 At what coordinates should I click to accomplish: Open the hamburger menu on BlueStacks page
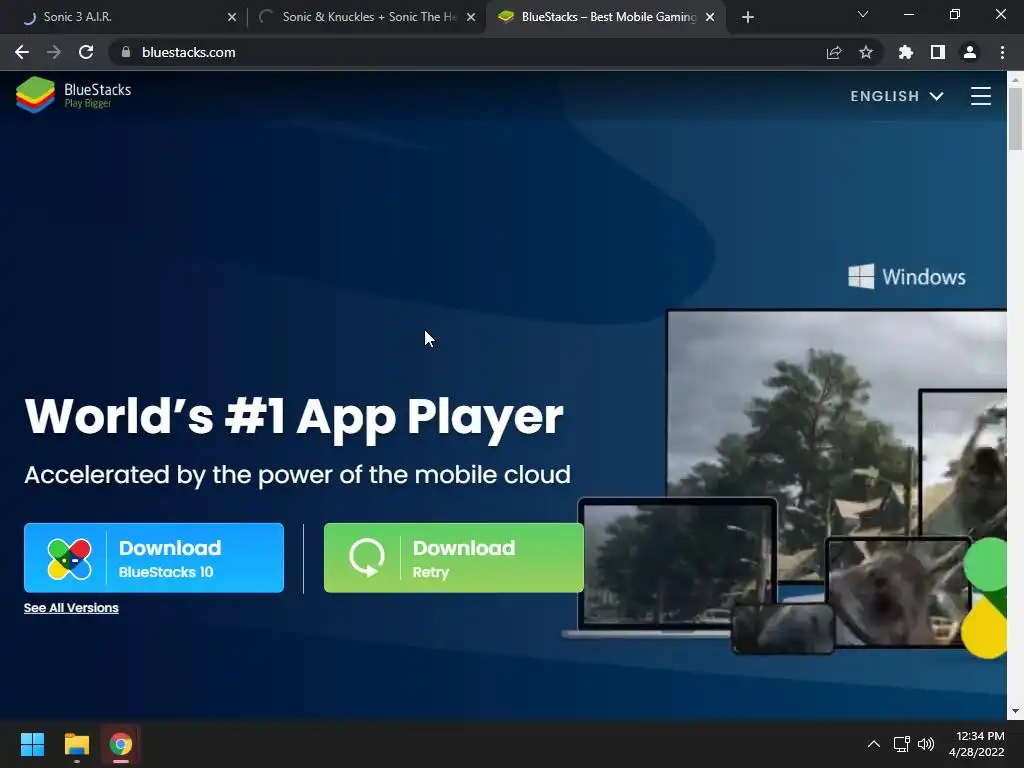point(980,96)
